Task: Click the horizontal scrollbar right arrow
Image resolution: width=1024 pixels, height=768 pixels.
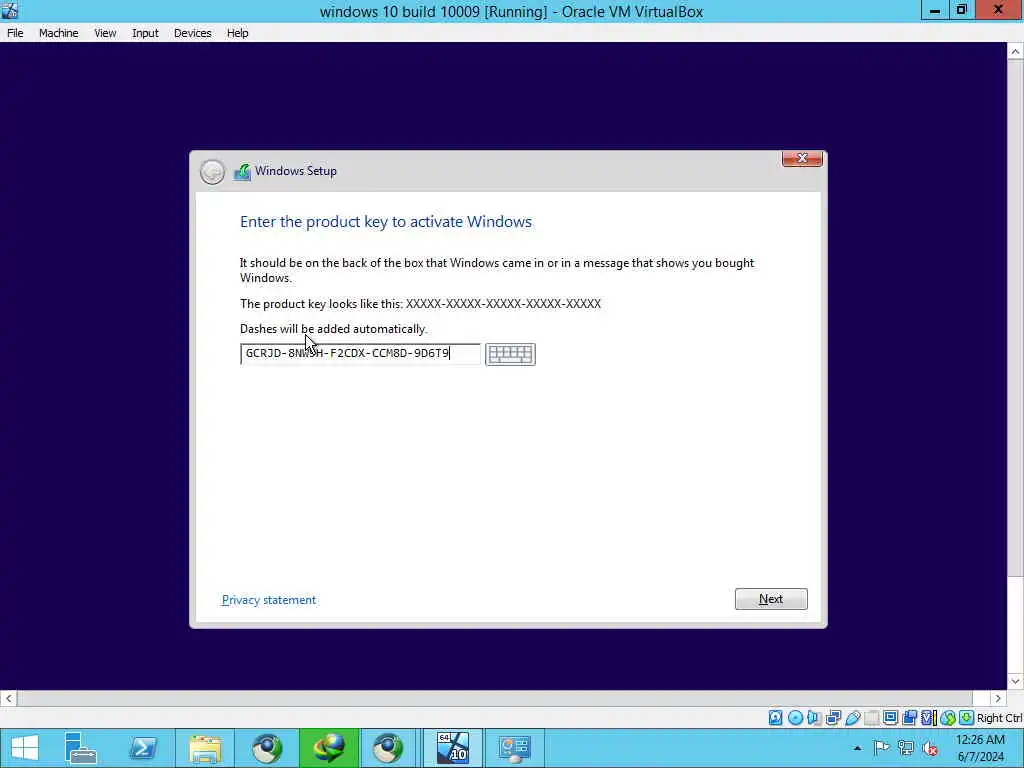Action: pyautogui.click(x=998, y=698)
